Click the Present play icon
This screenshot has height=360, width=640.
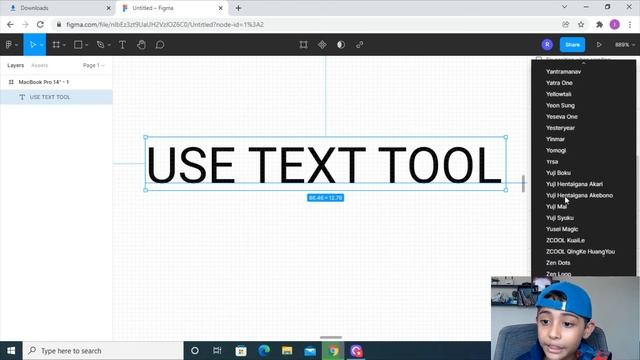click(x=599, y=44)
